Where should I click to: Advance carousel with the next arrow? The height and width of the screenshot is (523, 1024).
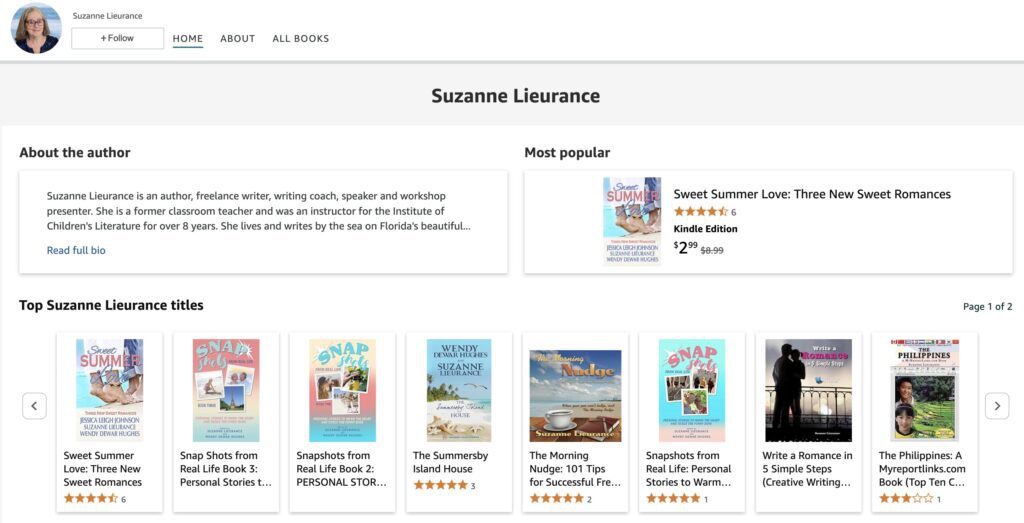(x=997, y=406)
